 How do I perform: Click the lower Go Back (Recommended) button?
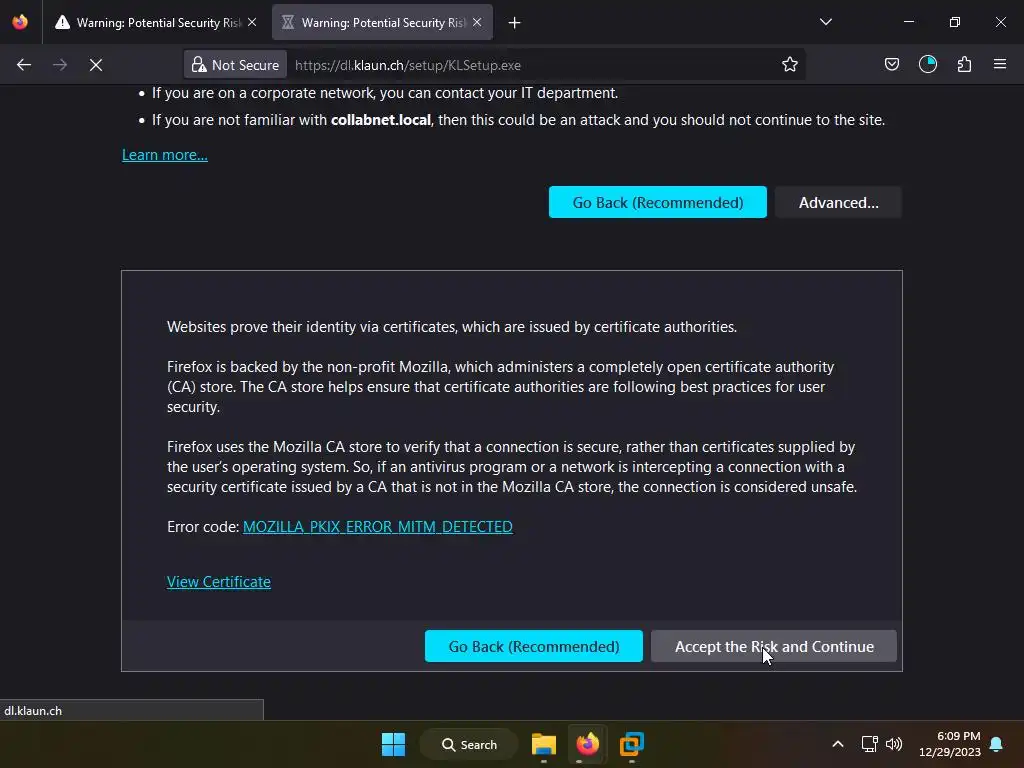click(x=534, y=646)
